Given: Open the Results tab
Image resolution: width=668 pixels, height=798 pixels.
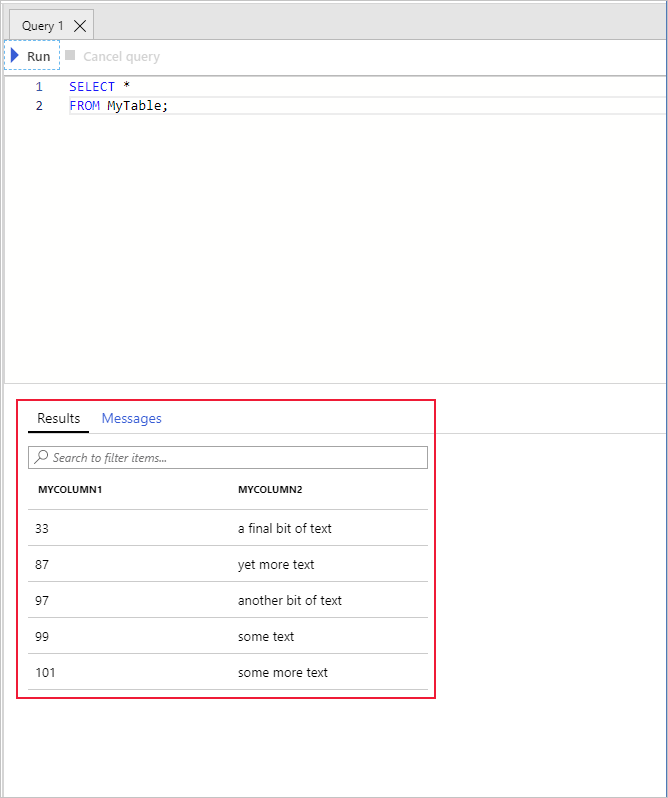Looking at the screenshot, I should (59, 418).
